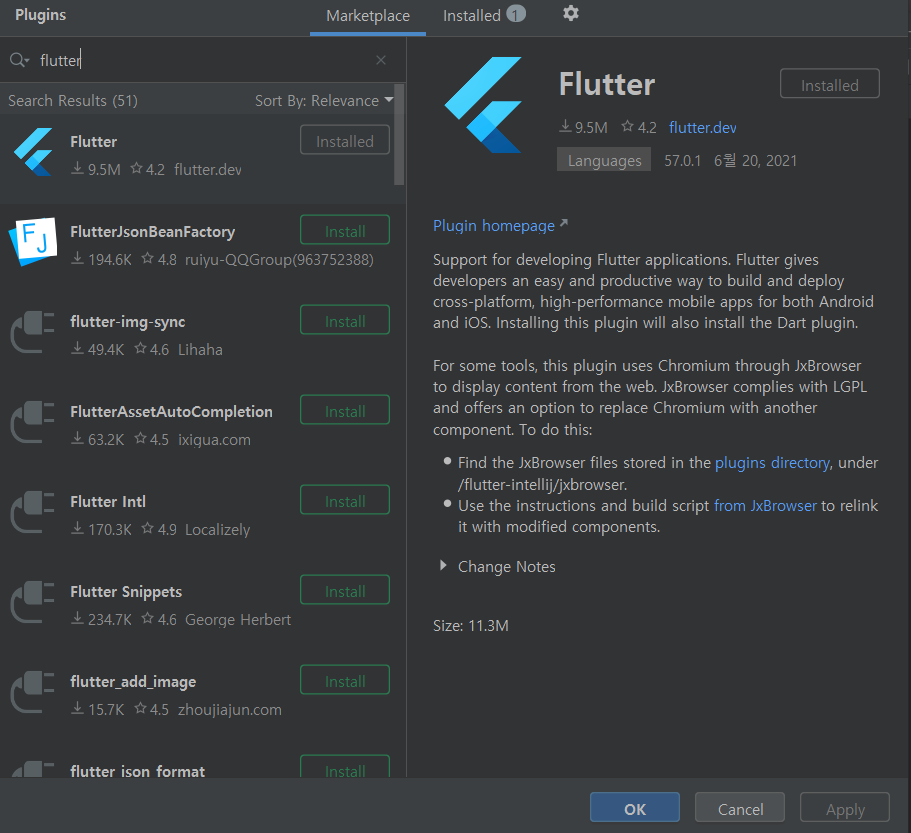Install the flutter_json_format plugin
Screen dimensions: 911x833
click(x=345, y=767)
